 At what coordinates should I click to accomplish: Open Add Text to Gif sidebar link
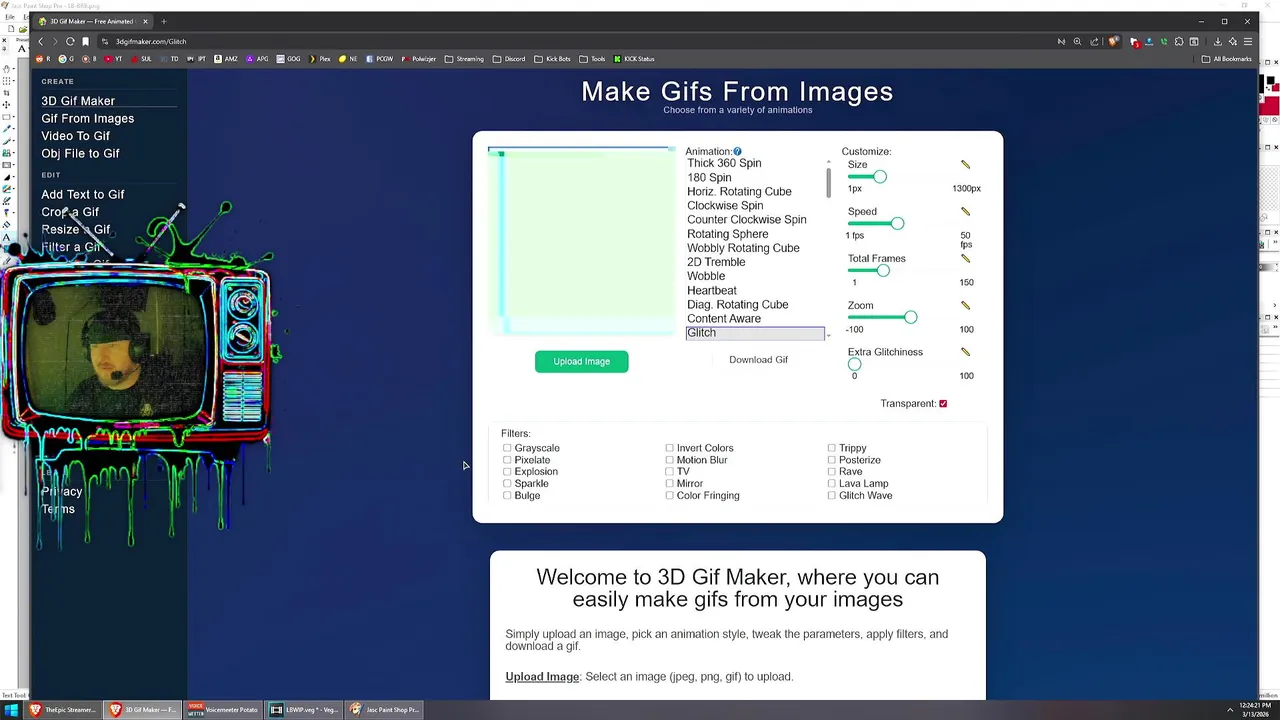click(83, 194)
